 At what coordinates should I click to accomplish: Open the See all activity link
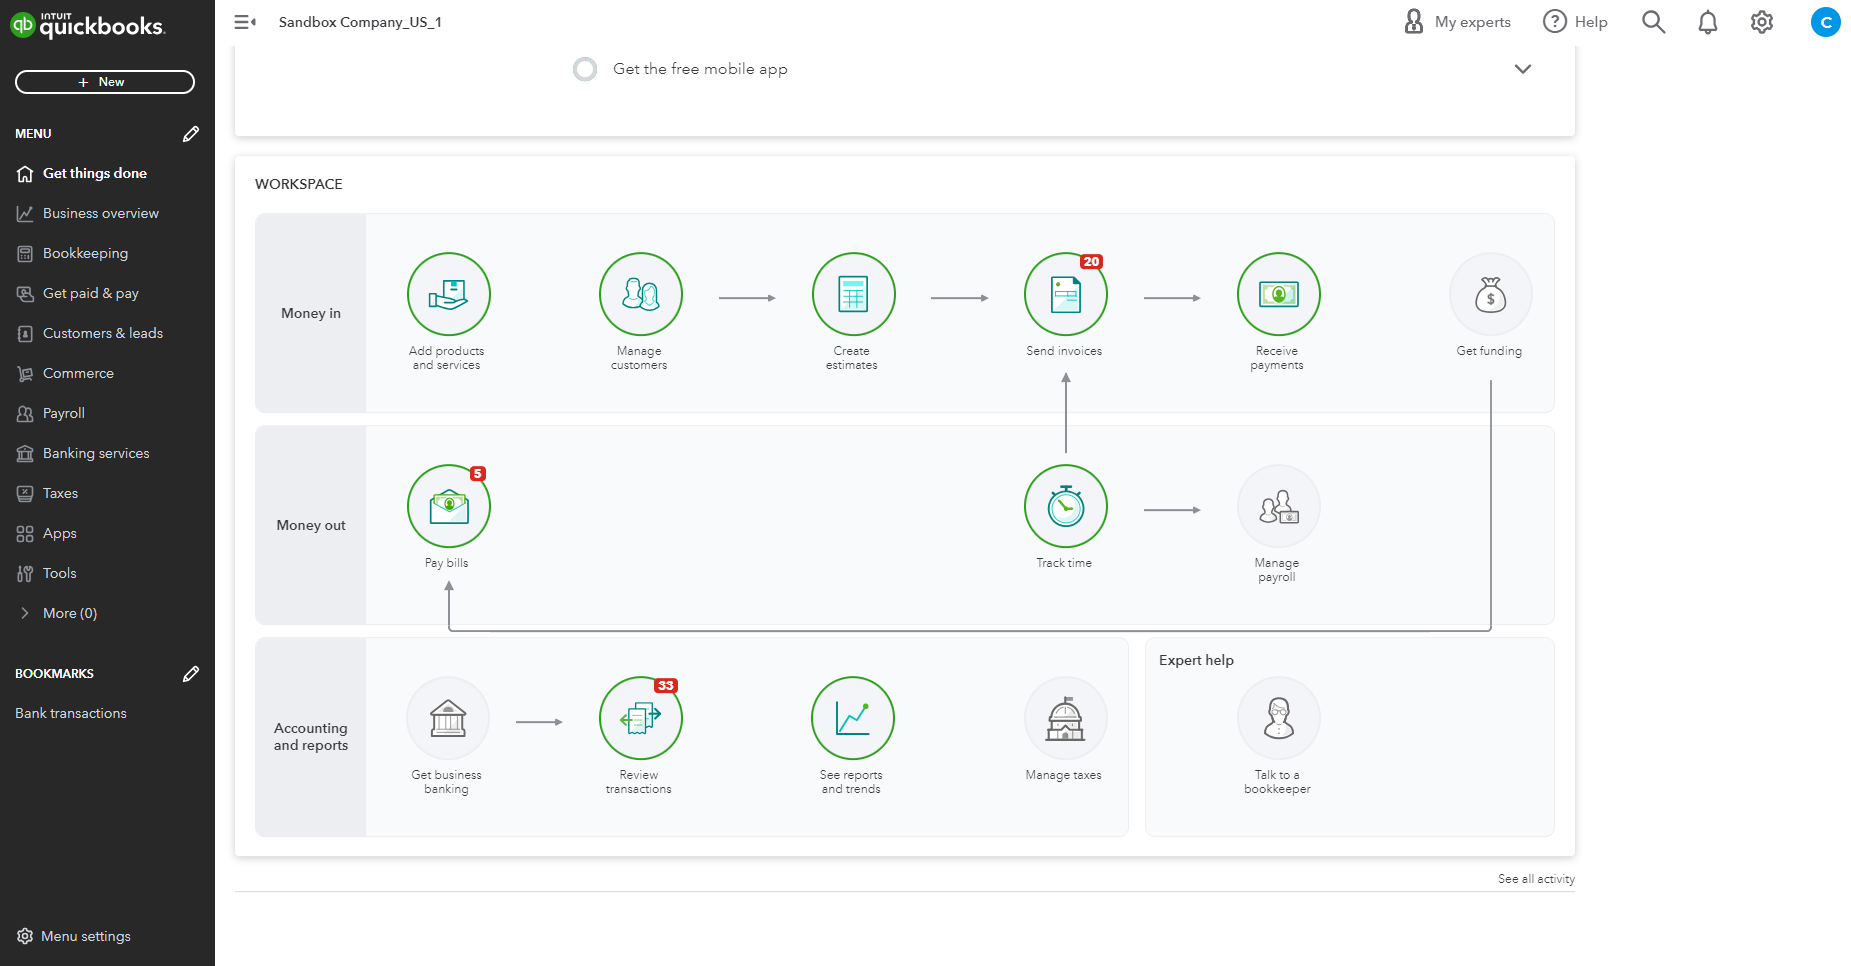(1536, 878)
